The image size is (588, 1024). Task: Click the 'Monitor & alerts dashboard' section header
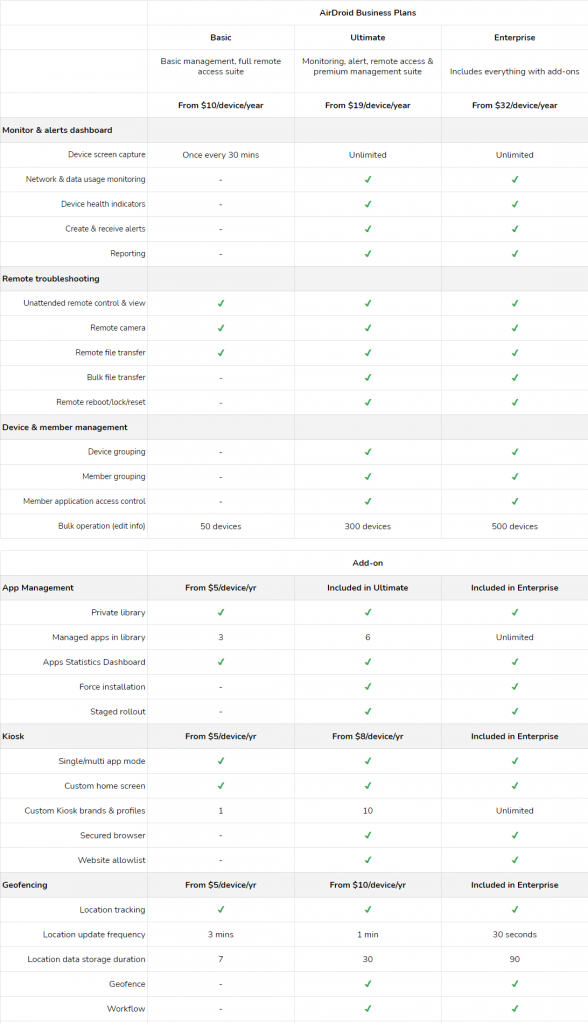[57, 130]
